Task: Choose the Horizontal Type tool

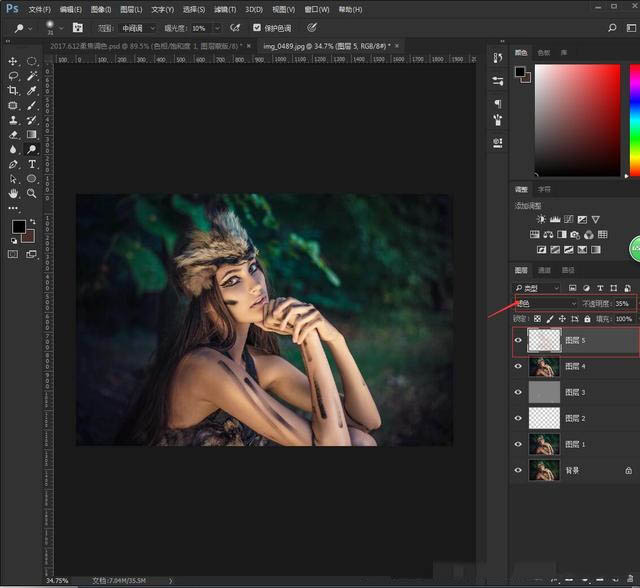Action: [32, 163]
